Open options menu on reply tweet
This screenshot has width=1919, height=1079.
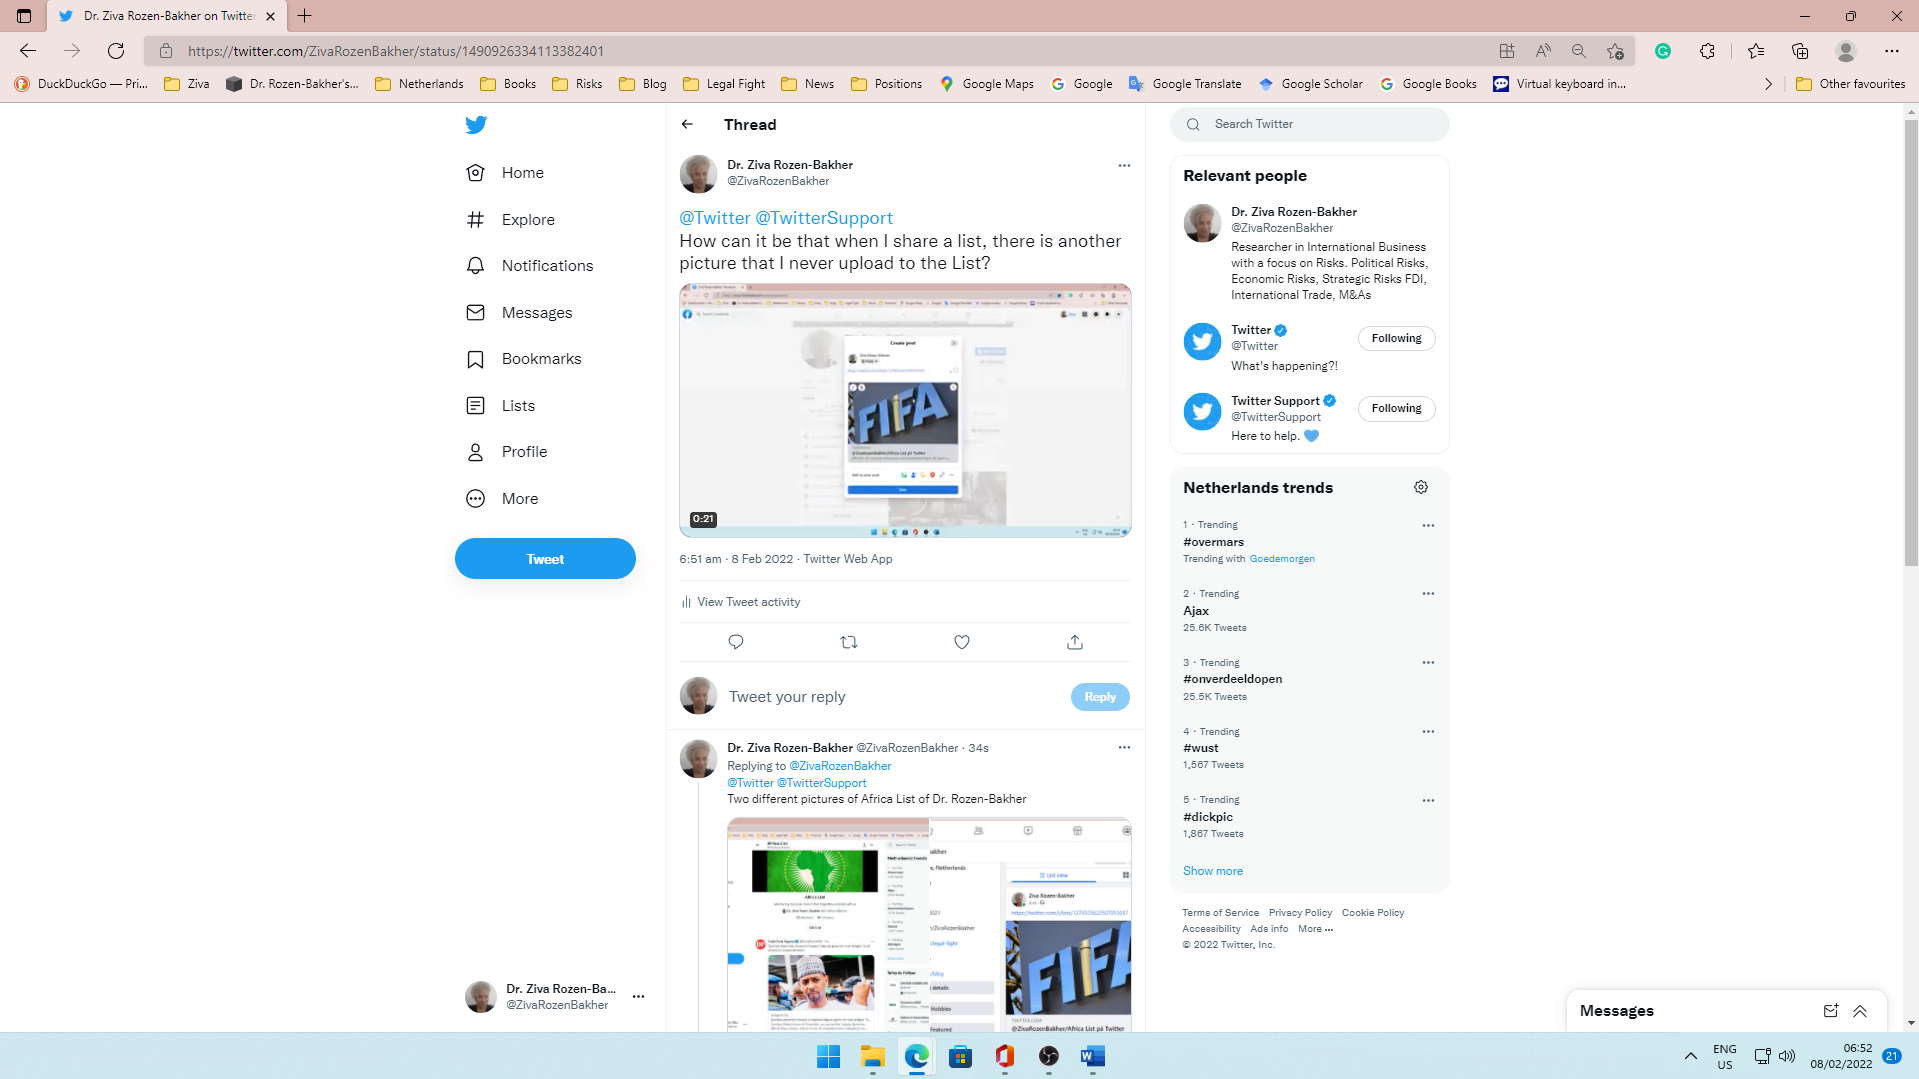click(1124, 748)
